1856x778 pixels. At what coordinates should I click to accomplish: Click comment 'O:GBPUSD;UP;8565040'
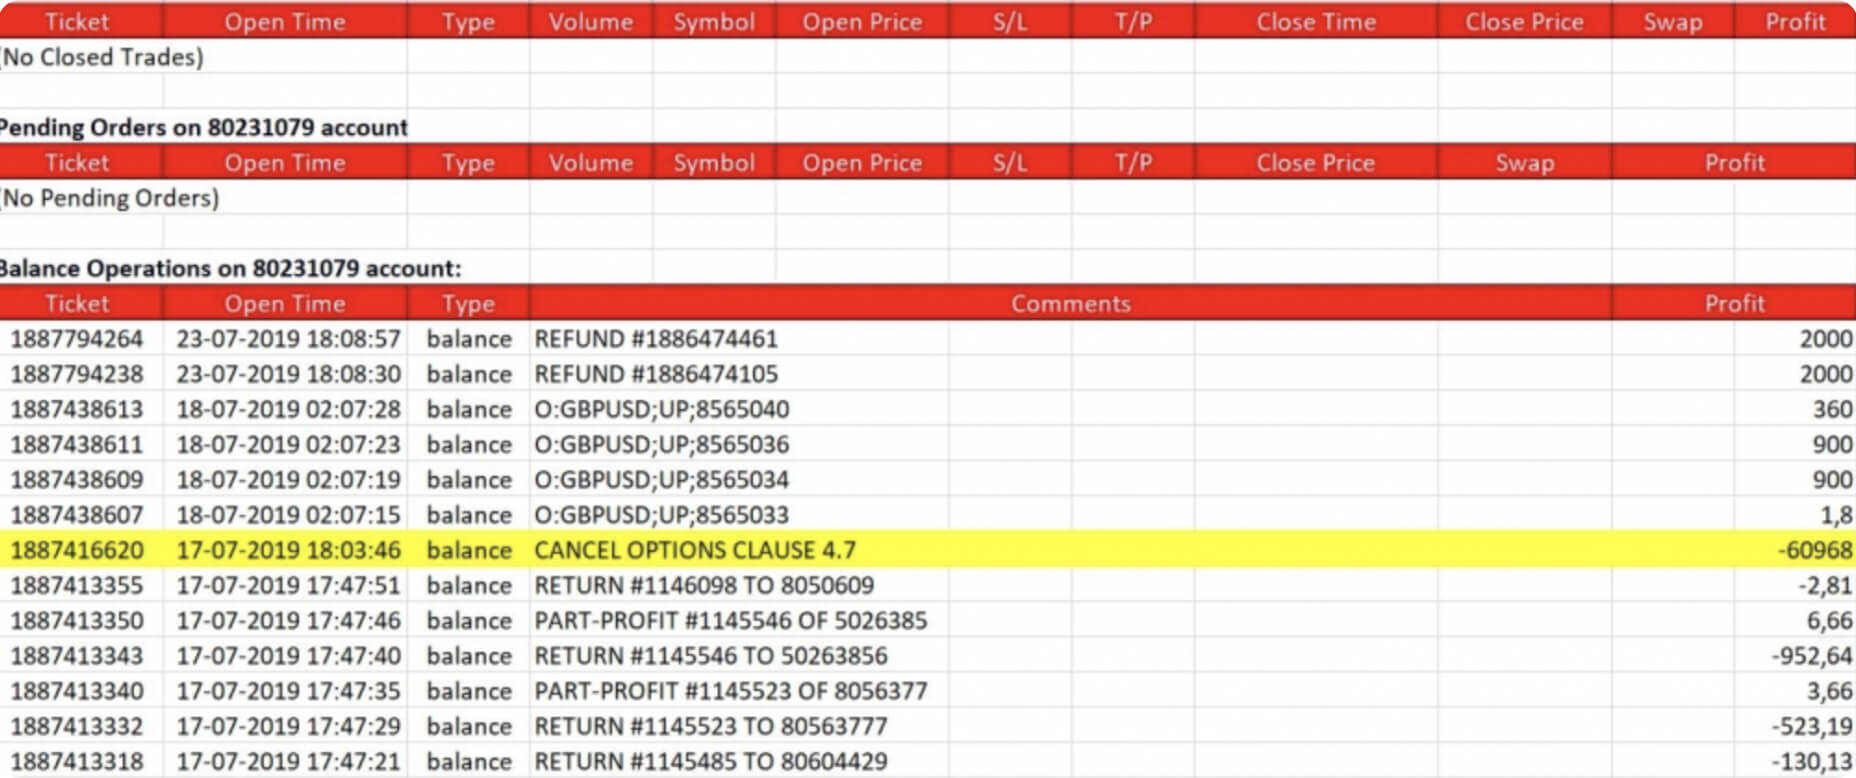point(662,409)
